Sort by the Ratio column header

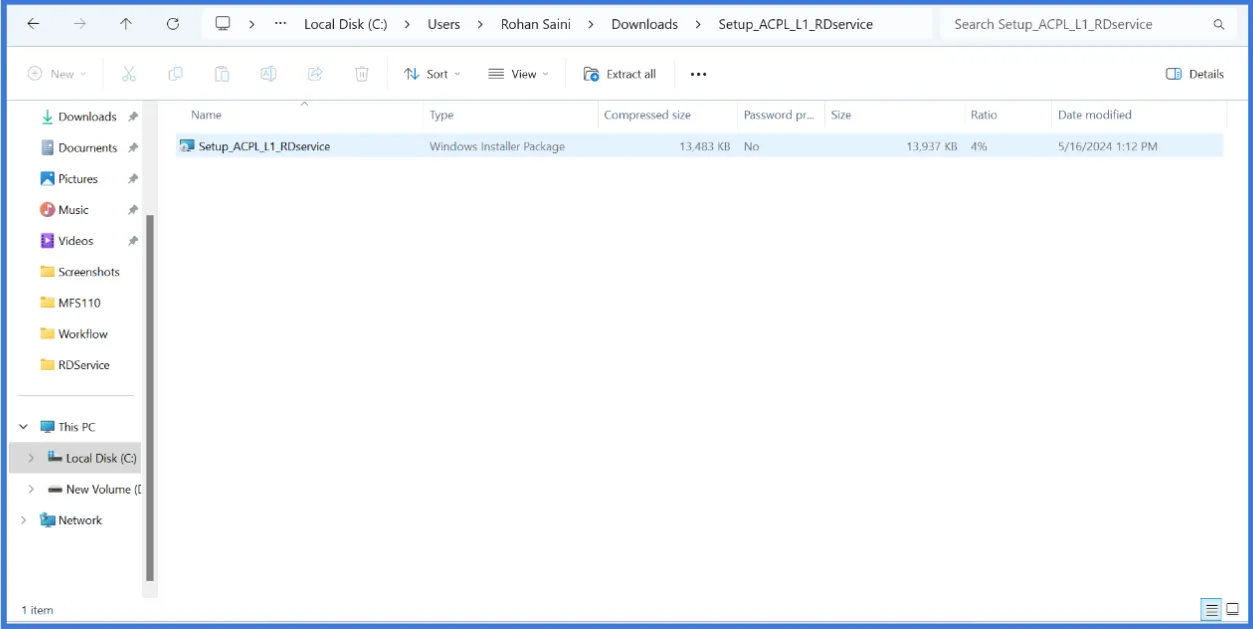(x=984, y=115)
